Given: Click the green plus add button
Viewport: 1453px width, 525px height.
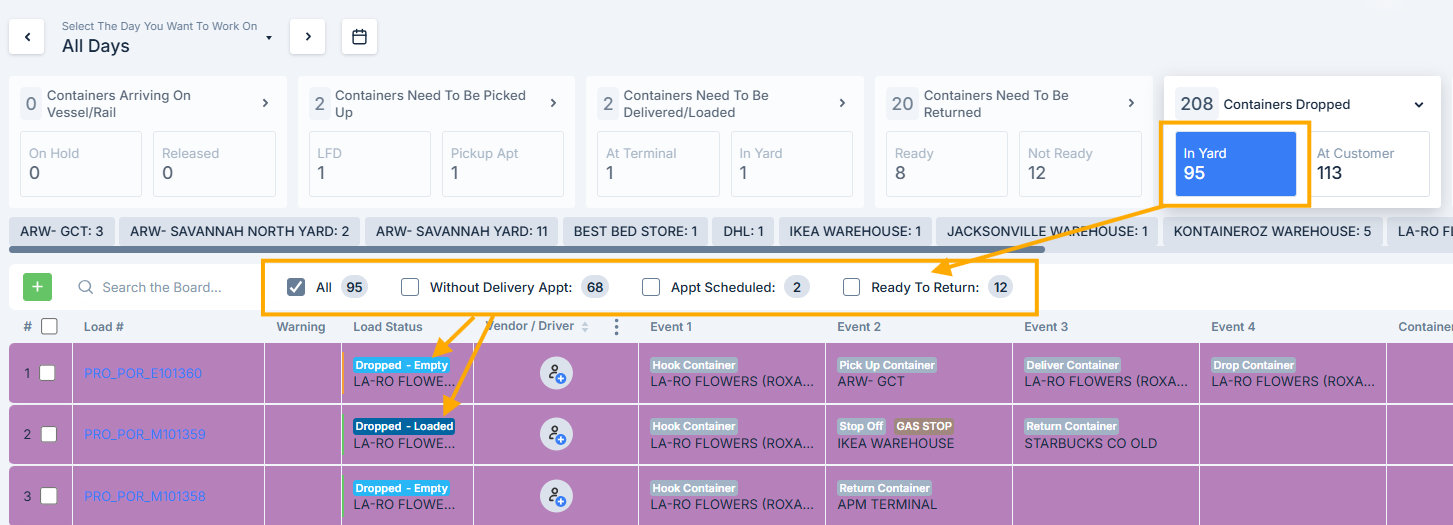Looking at the screenshot, I should click(37, 287).
